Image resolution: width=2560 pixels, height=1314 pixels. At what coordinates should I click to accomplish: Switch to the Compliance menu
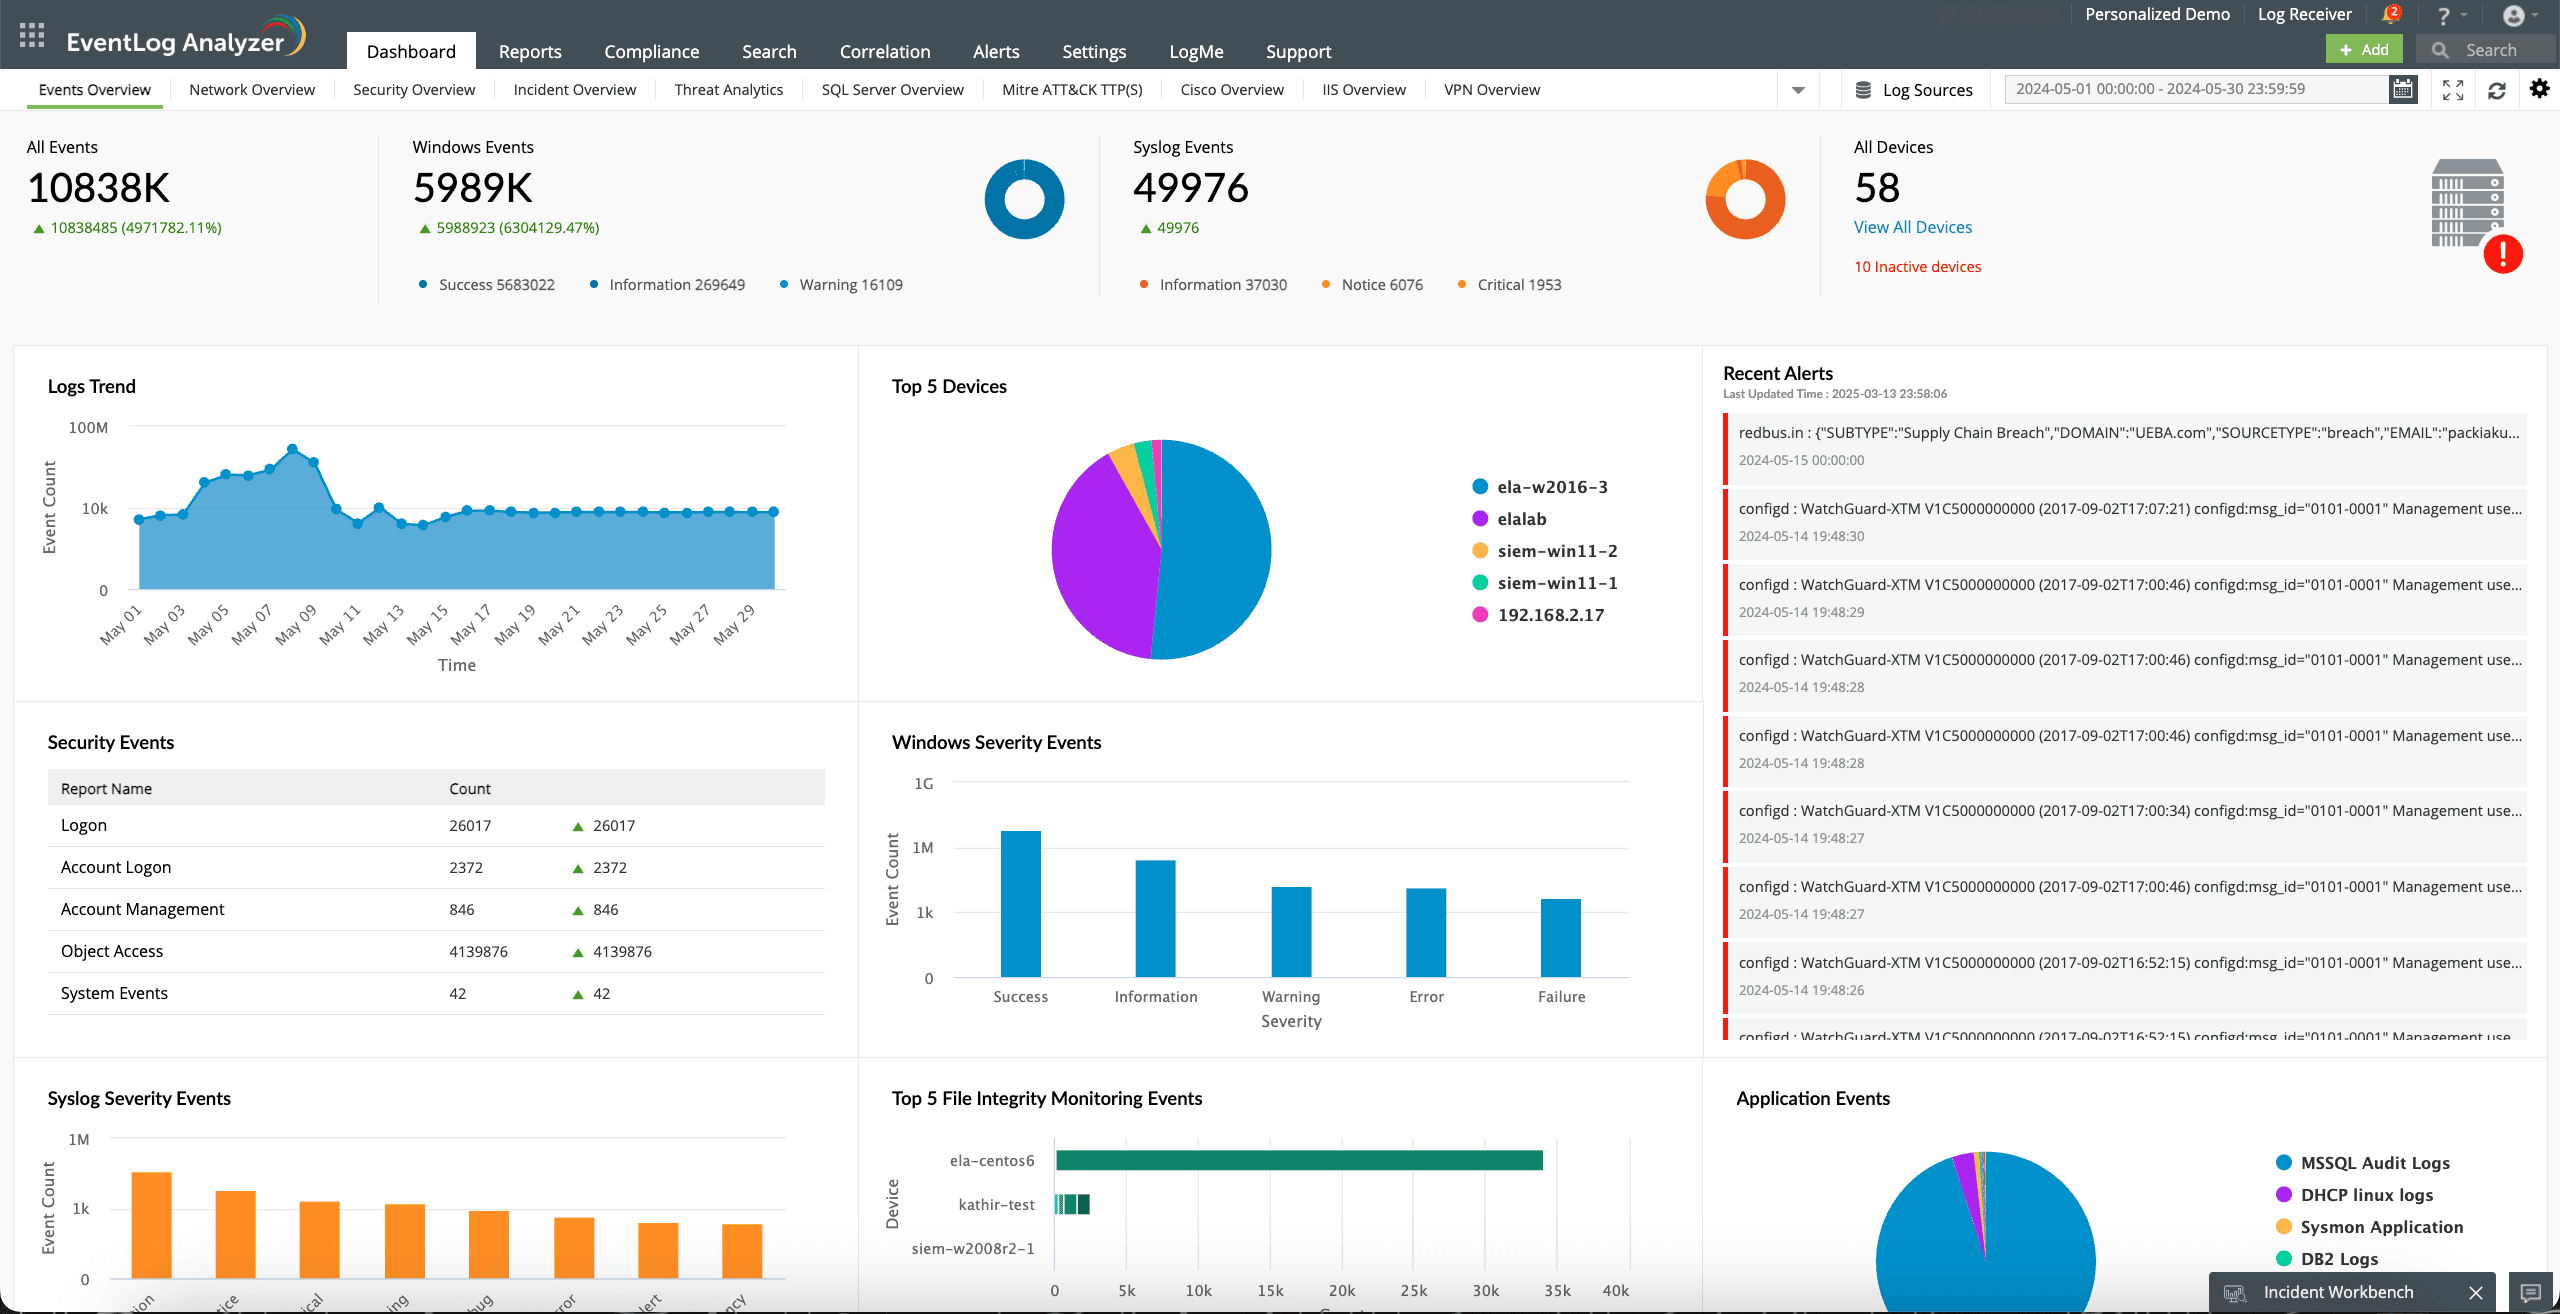click(651, 51)
